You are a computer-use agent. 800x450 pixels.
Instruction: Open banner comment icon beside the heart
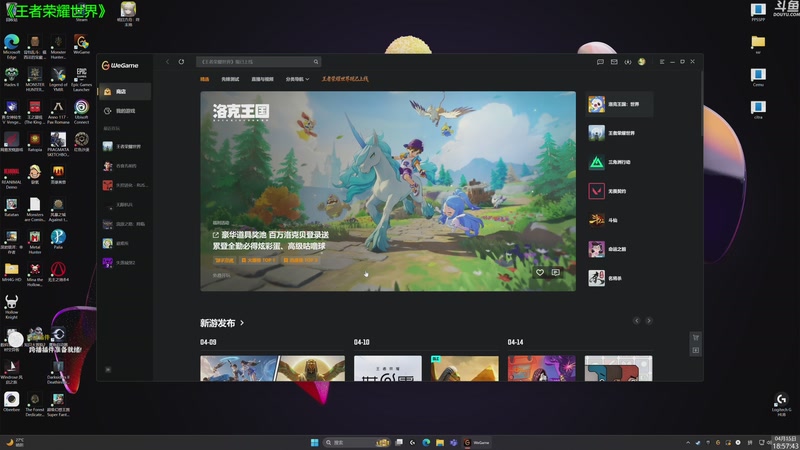(x=556, y=272)
